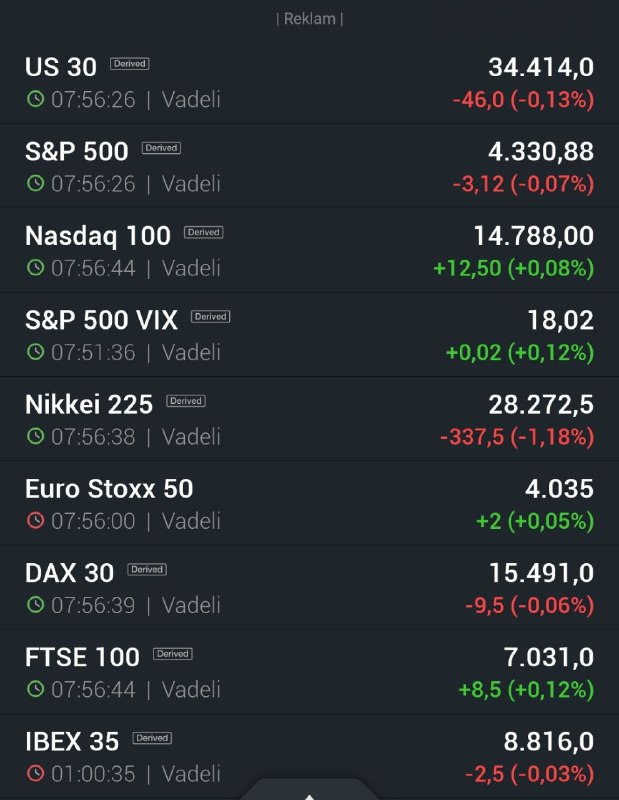Image resolution: width=619 pixels, height=800 pixels.
Task: Open the DAX 30 instrument name
Action: 69,573
